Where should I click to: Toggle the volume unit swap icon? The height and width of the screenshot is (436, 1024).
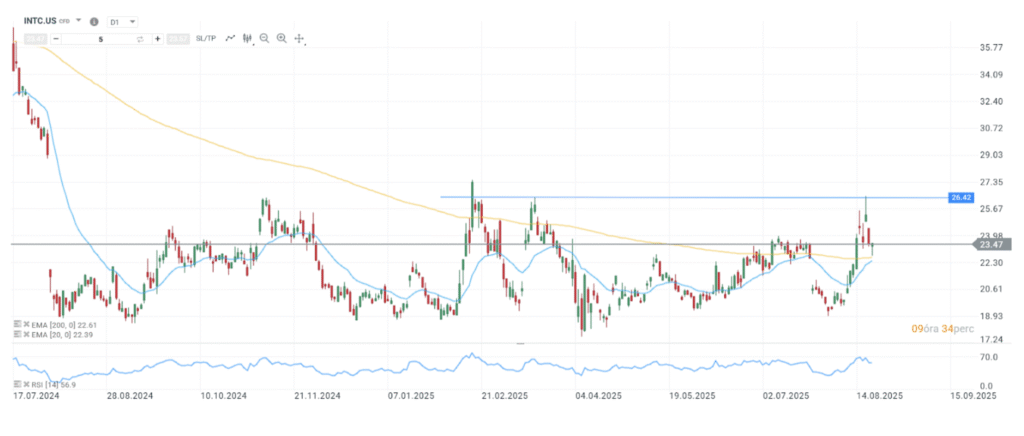click(x=140, y=38)
